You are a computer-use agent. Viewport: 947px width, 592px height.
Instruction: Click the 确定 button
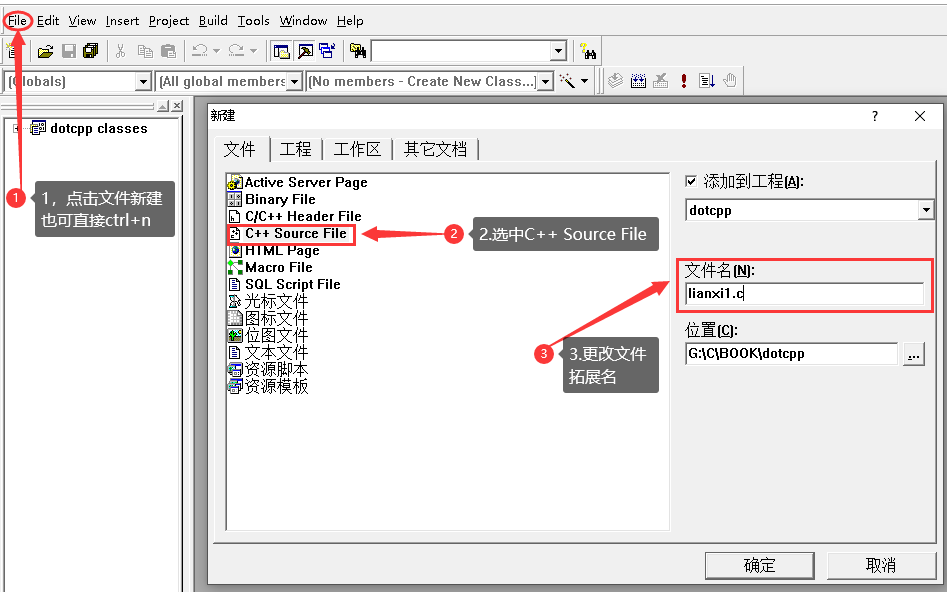click(759, 565)
